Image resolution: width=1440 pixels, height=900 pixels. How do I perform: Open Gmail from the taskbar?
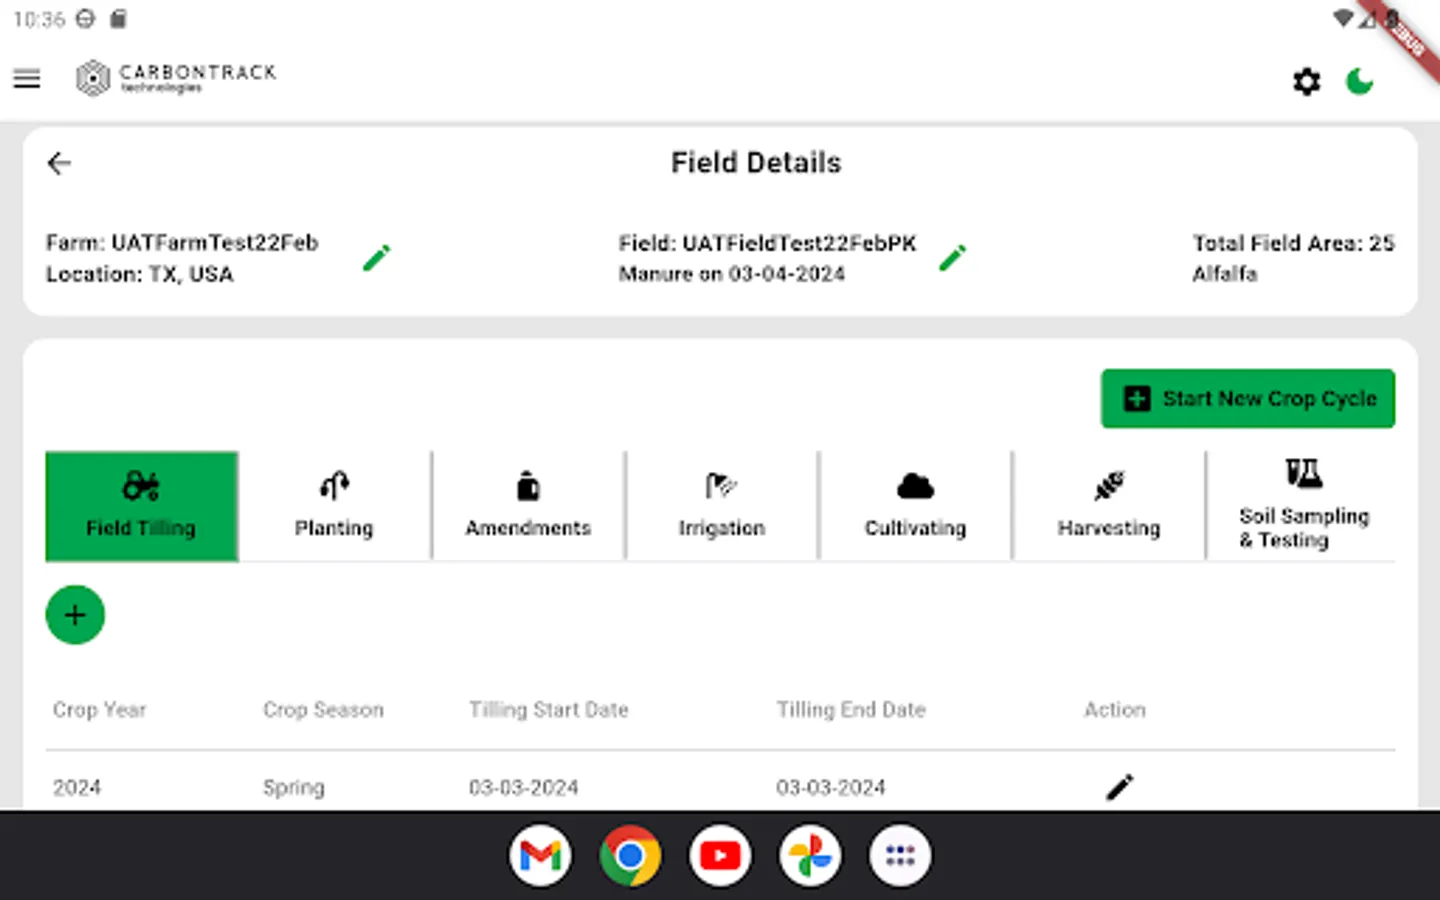click(x=540, y=856)
